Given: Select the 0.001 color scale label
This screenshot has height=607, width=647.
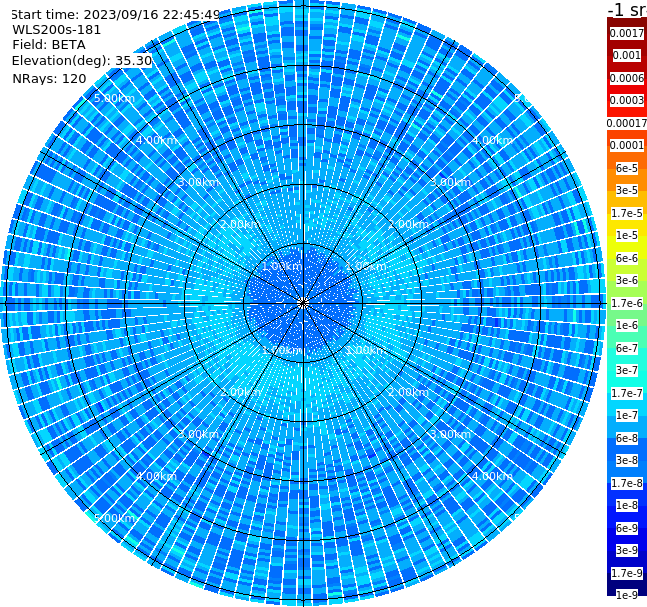Looking at the screenshot, I should pos(627,55).
